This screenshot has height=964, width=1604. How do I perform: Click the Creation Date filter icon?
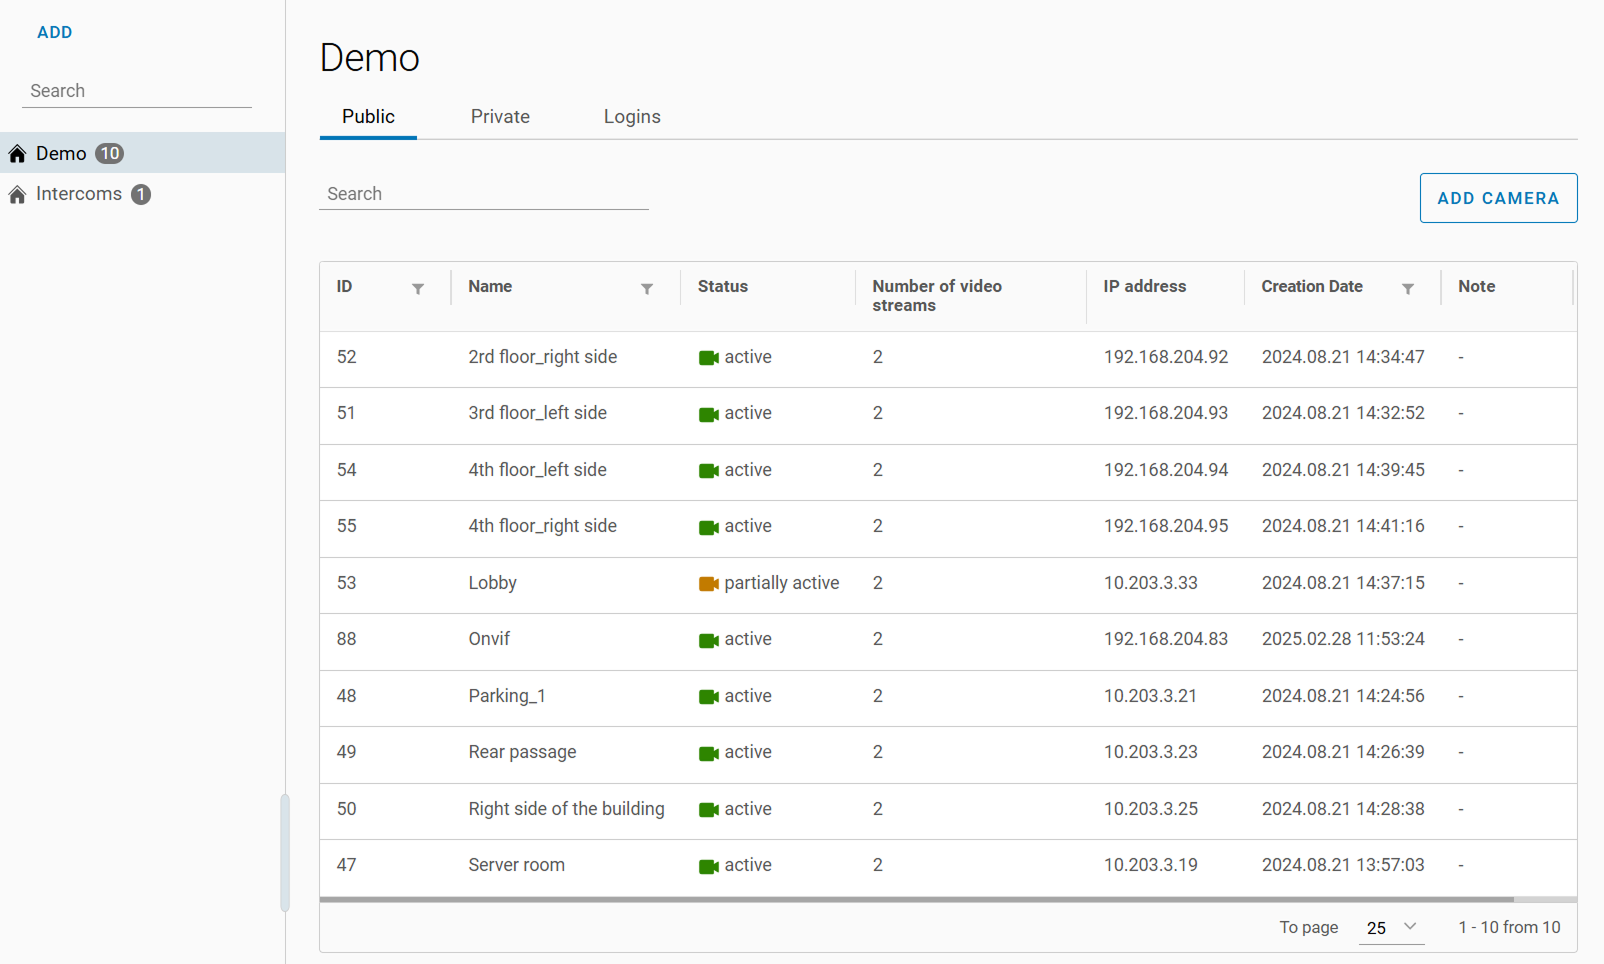[x=1407, y=289]
